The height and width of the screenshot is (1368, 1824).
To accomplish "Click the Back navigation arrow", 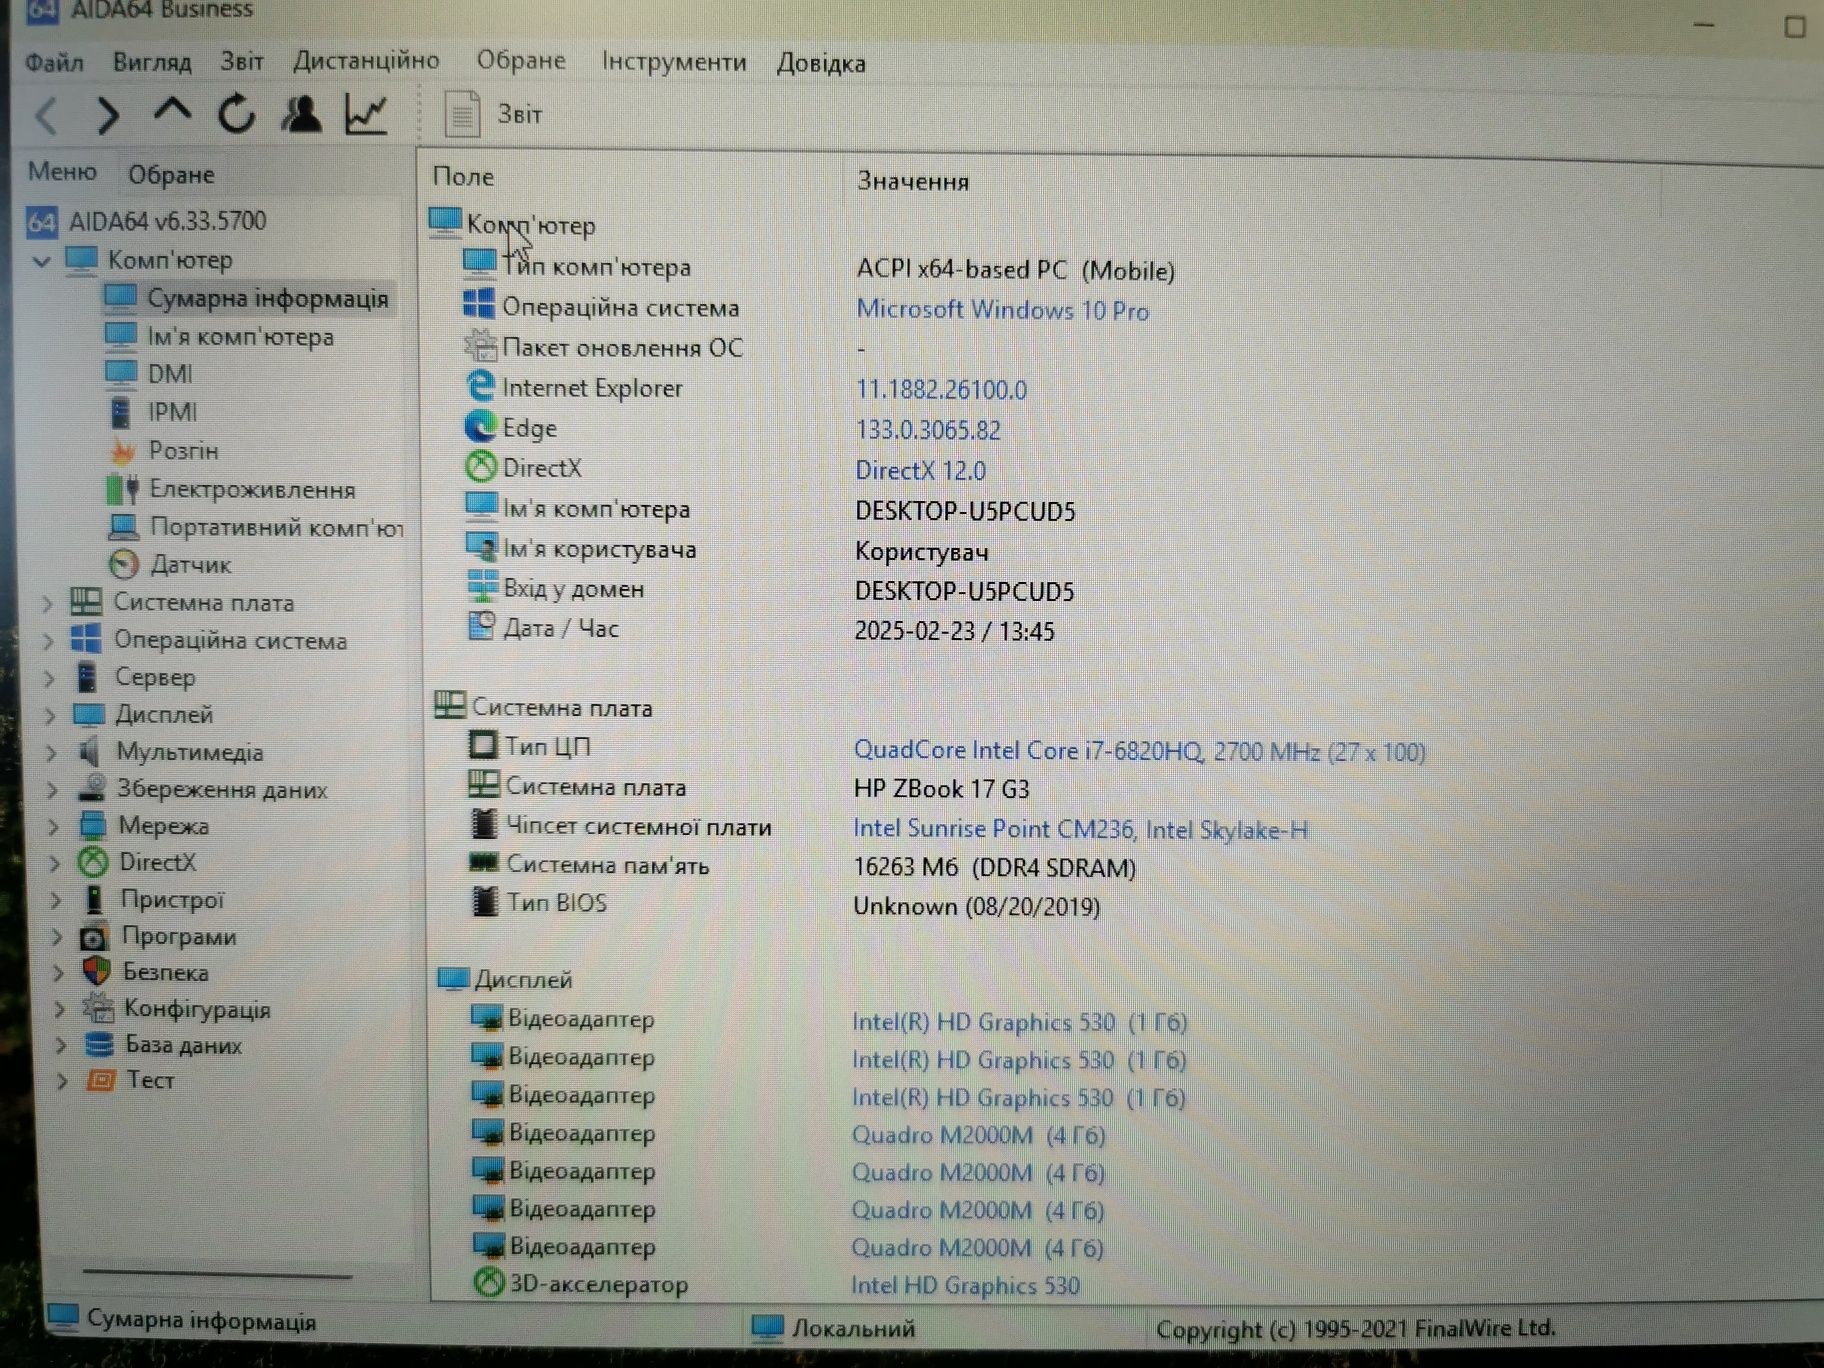I will pos(47,116).
